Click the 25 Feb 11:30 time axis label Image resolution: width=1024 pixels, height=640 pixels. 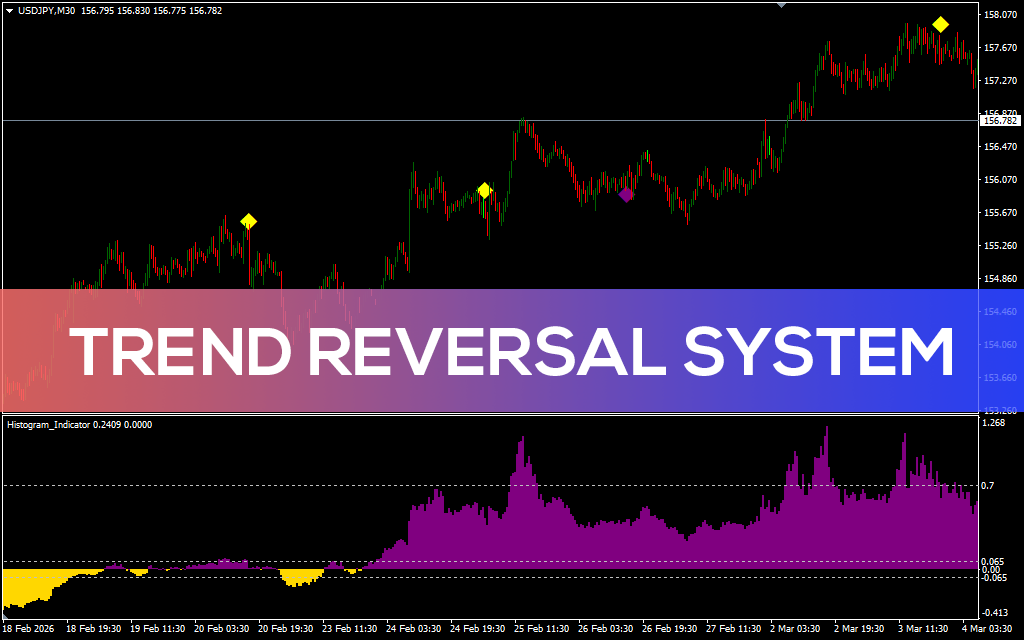point(541,630)
